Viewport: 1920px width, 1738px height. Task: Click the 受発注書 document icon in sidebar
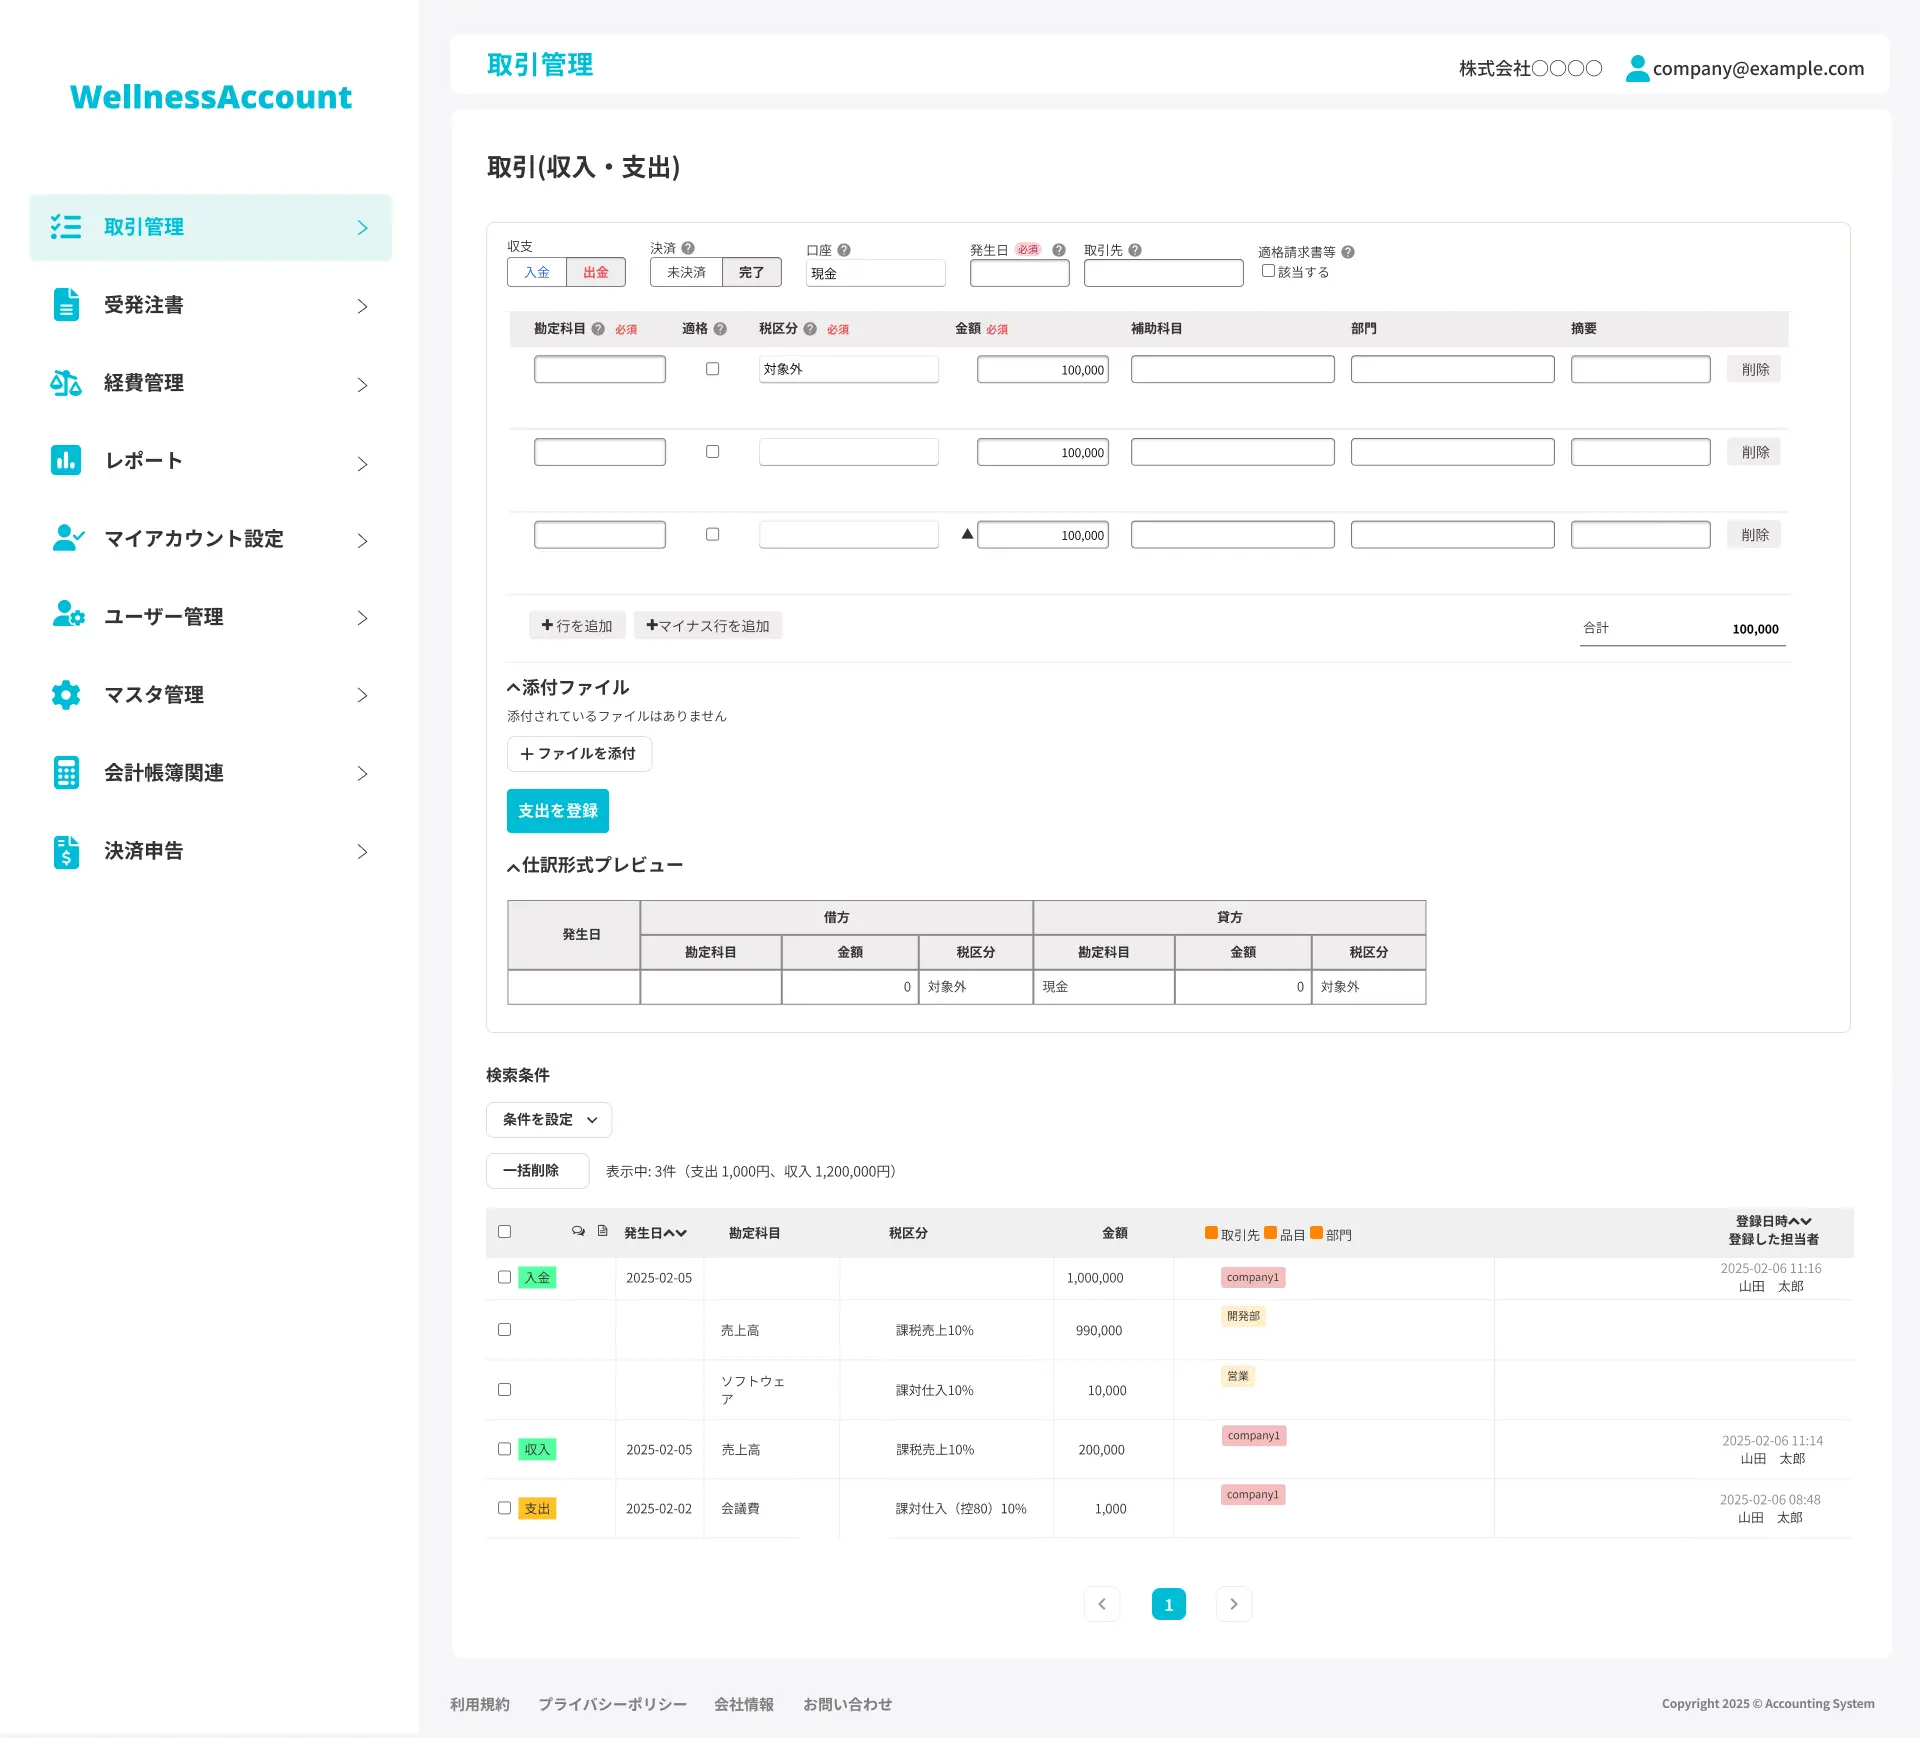[x=66, y=305]
